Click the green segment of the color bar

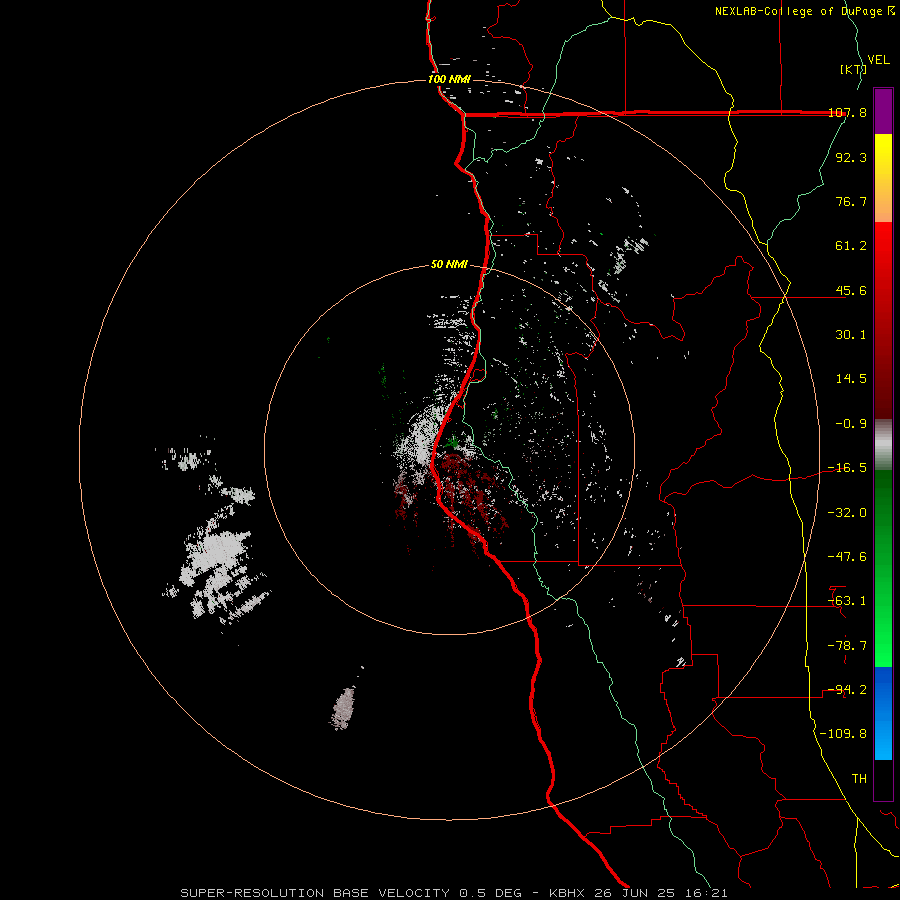(x=883, y=568)
